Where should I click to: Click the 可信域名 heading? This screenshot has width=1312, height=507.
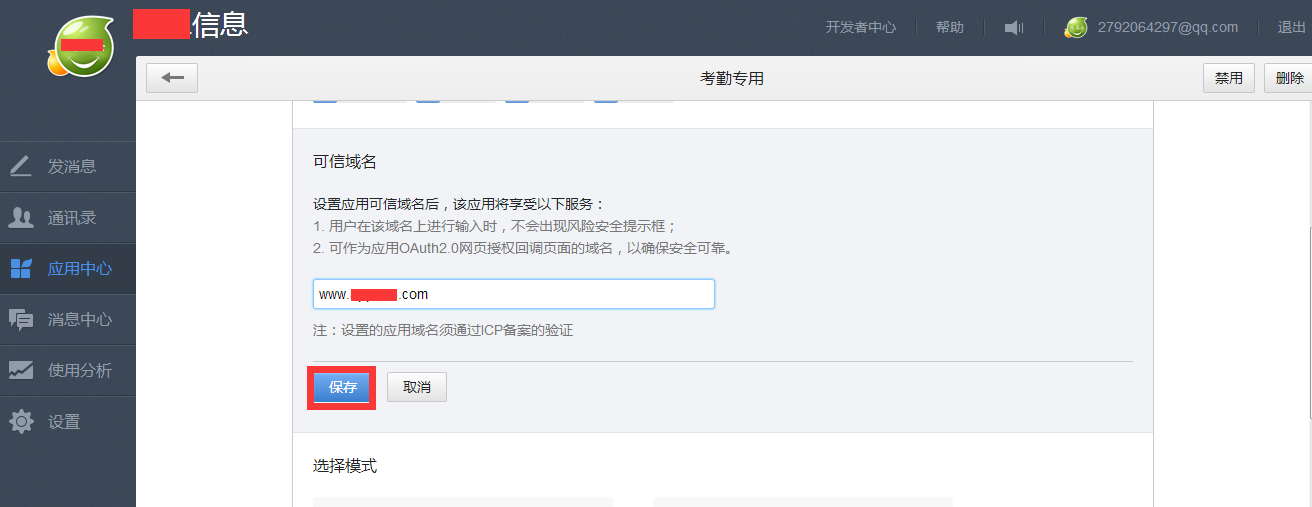345,162
